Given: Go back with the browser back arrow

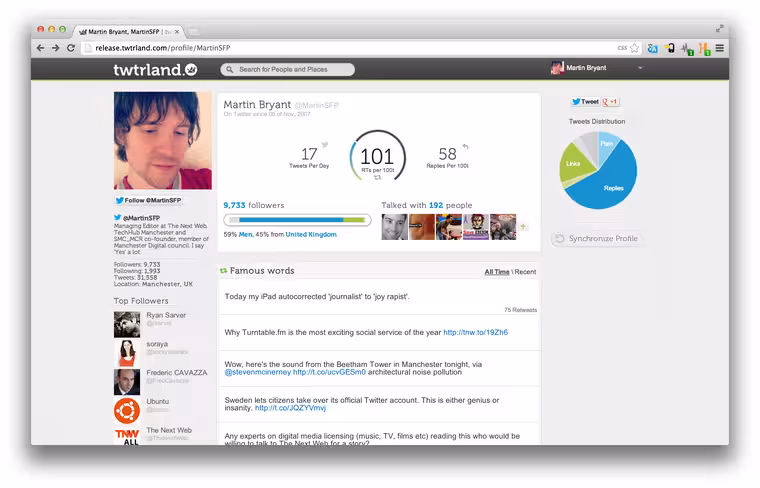Looking at the screenshot, I should [40, 47].
